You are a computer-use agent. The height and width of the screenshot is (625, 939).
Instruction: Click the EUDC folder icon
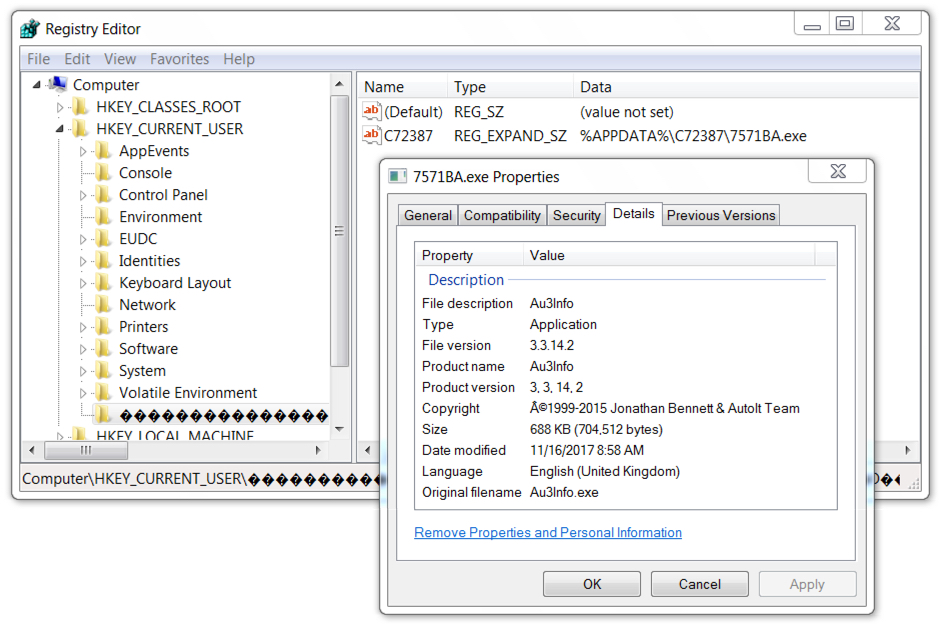[x=103, y=239]
